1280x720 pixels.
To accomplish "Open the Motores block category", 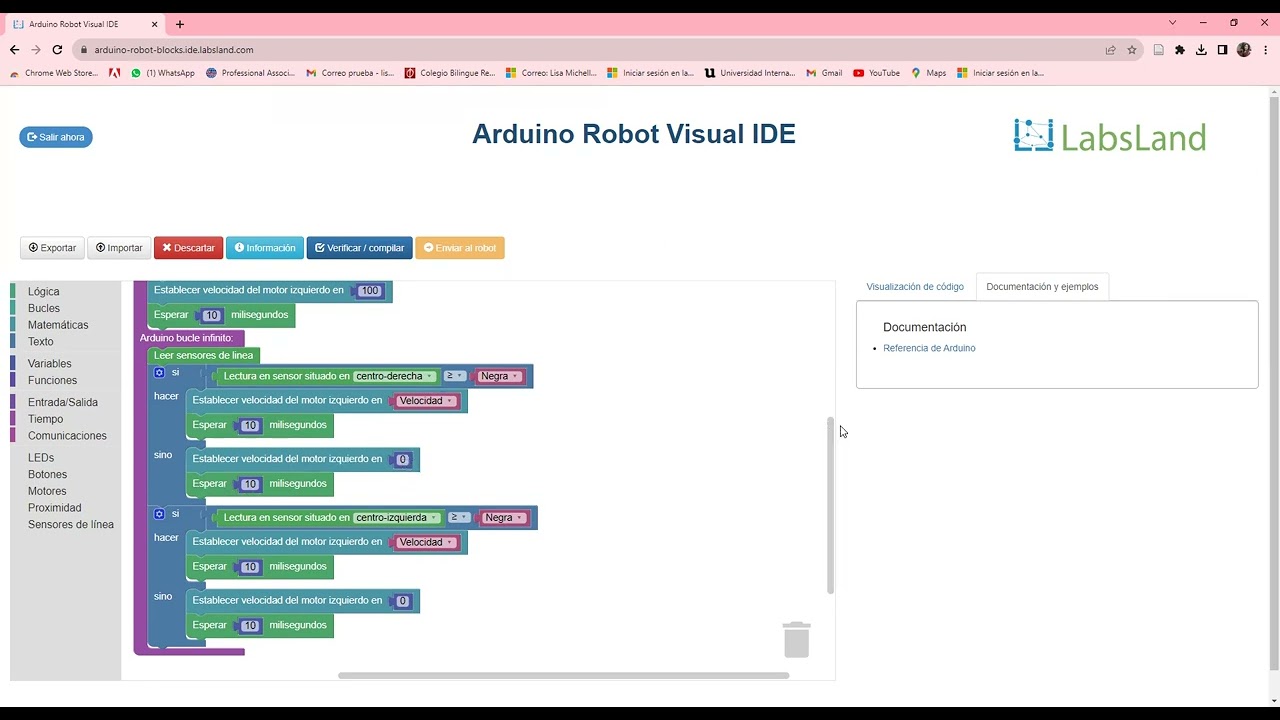I will pos(47,491).
